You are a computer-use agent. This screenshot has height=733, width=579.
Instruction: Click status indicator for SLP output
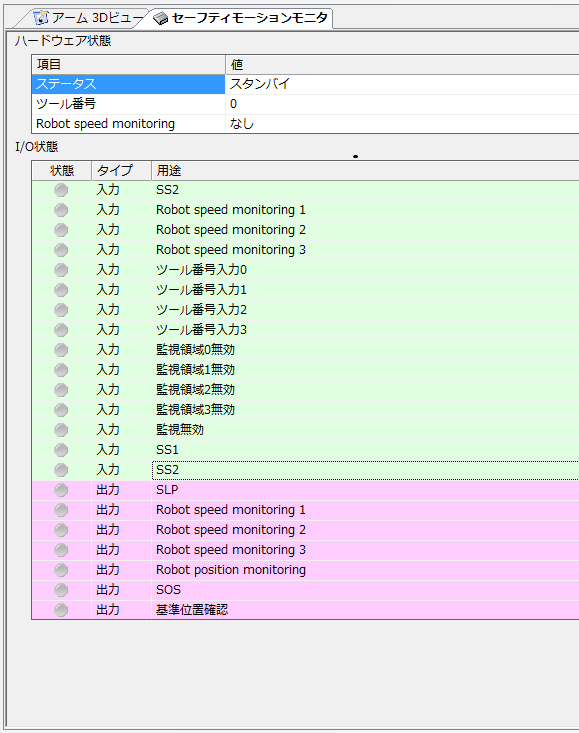click(x=61, y=490)
